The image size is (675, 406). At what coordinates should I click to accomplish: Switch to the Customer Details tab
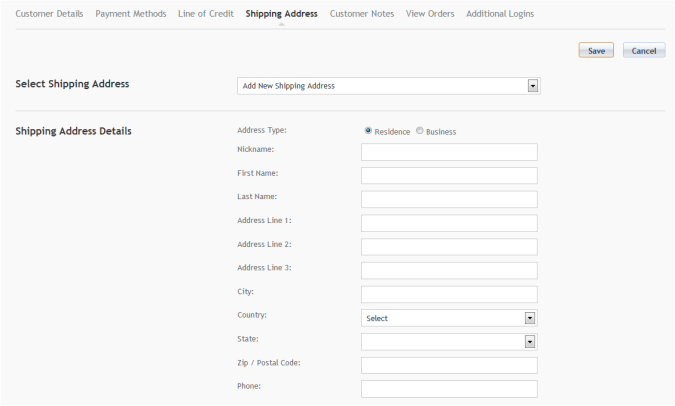pyautogui.click(x=49, y=14)
